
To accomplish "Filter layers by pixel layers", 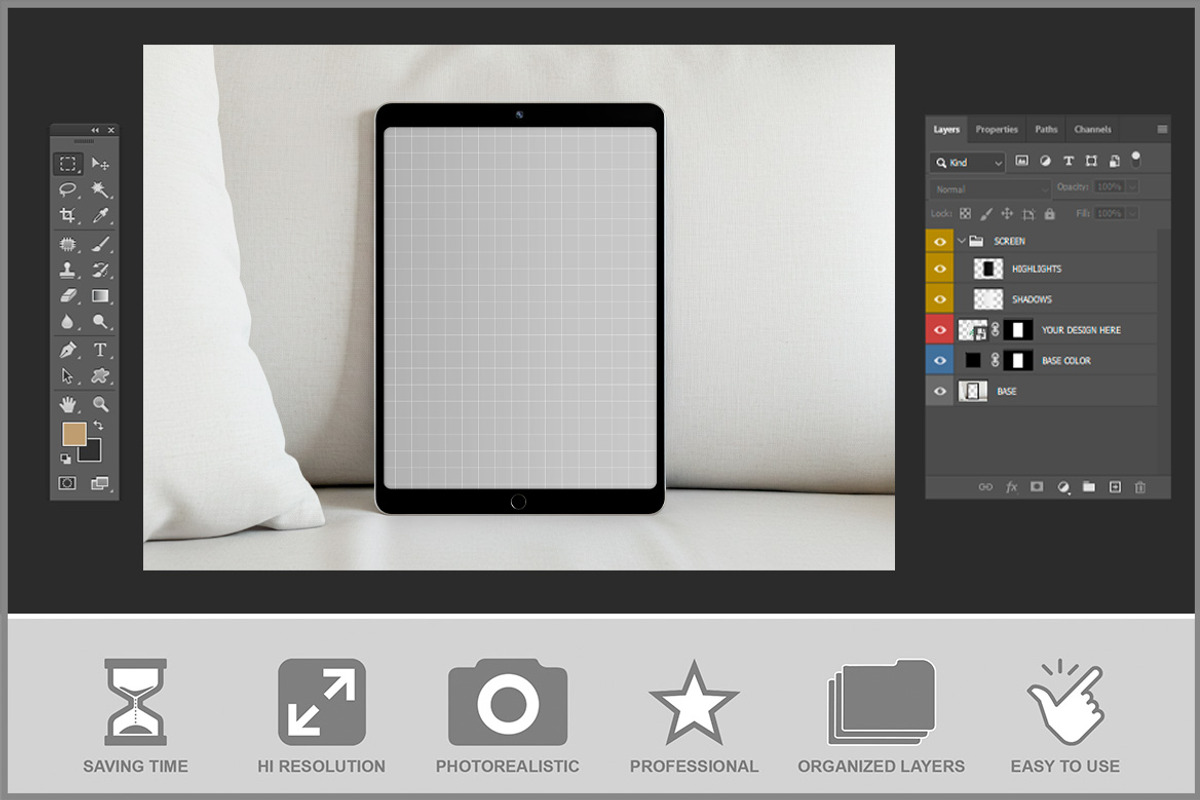I will coord(1022,160).
